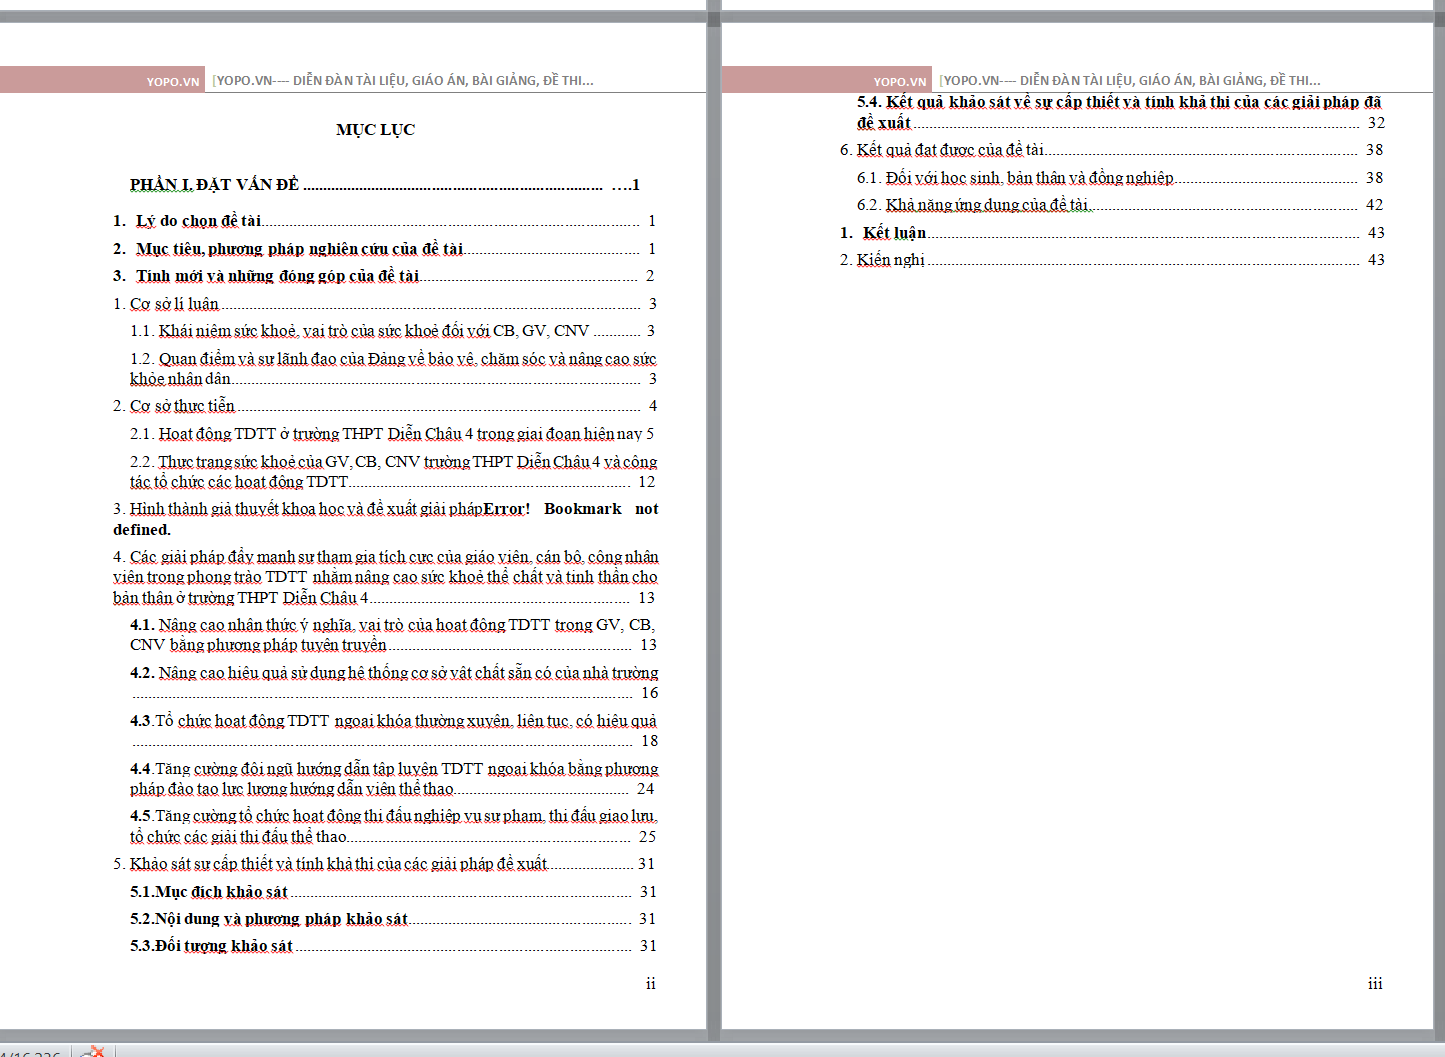Click entry 2.1. Hoạt động TDTT ở trường

[393, 434]
